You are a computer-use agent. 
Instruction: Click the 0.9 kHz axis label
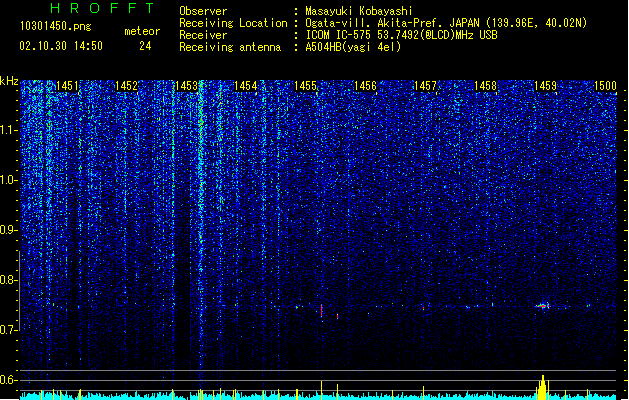[8, 230]
